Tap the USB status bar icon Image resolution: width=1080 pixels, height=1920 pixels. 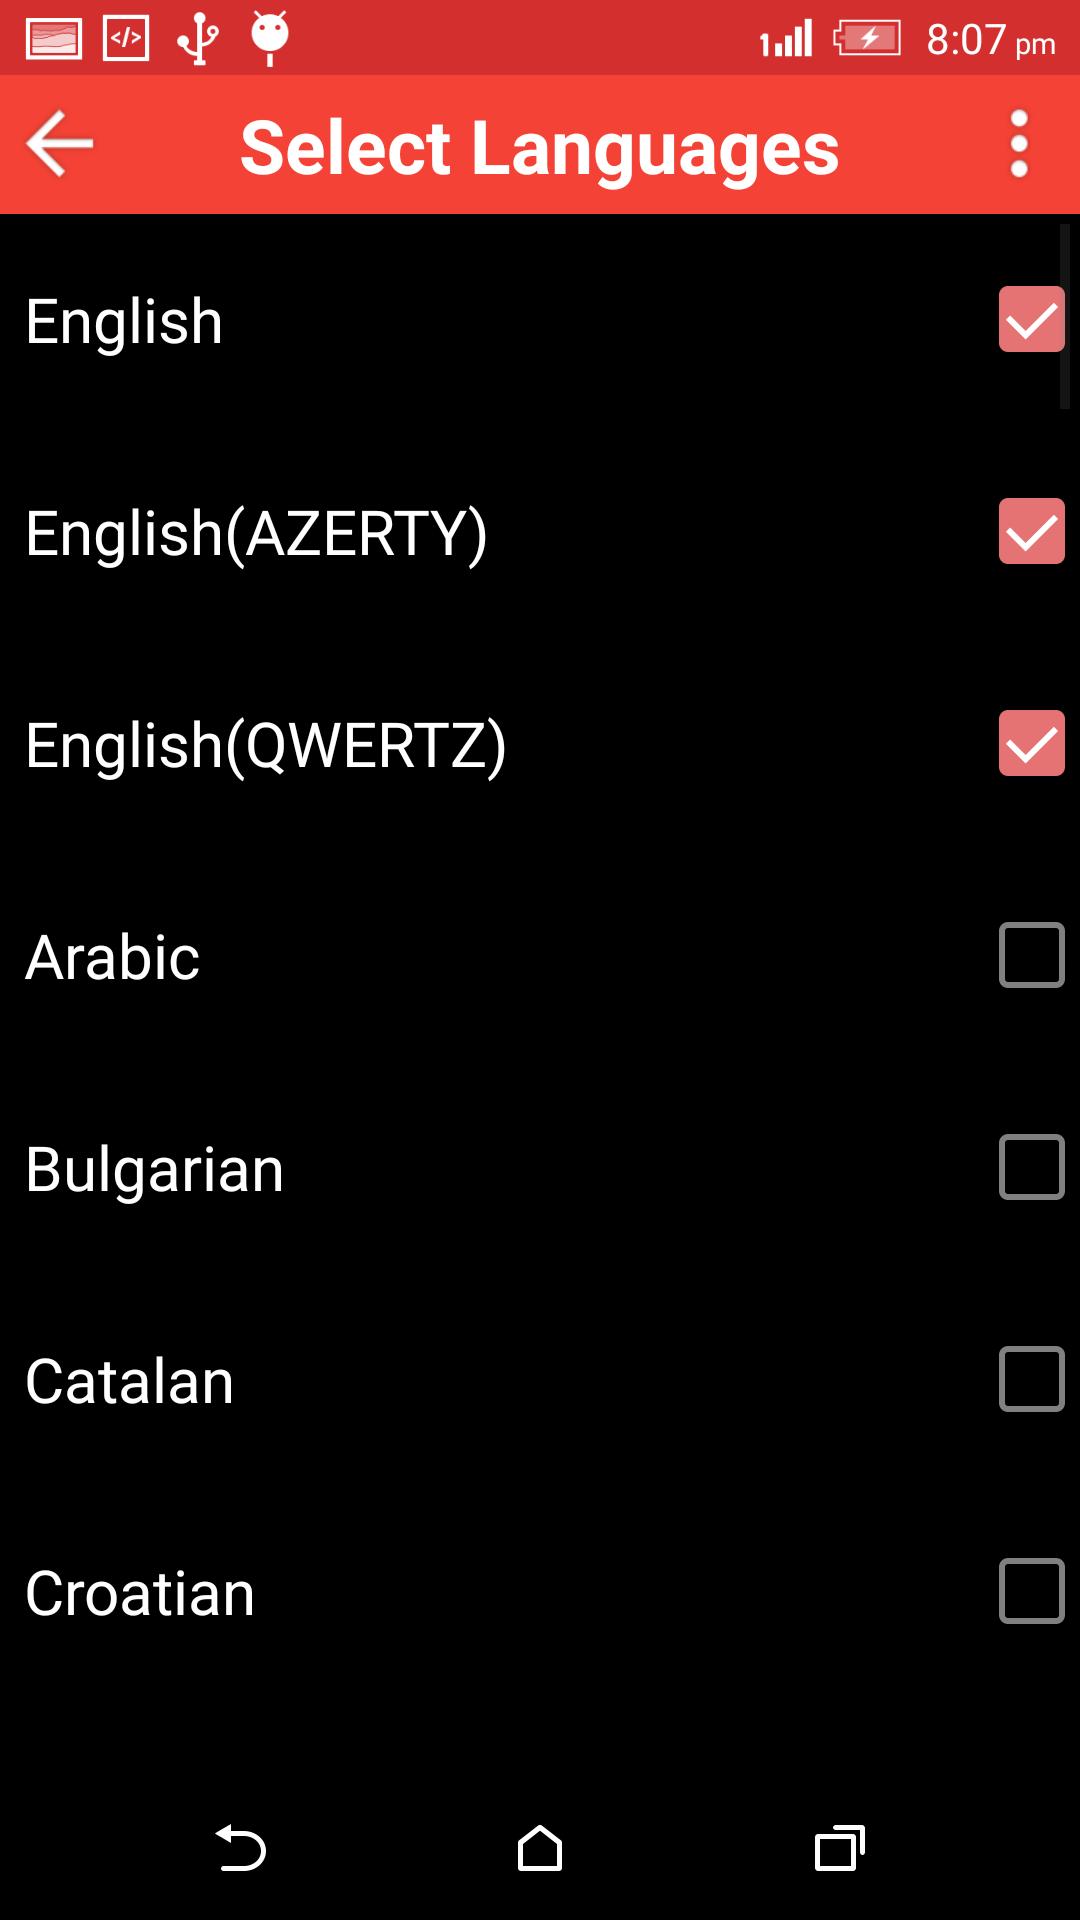198,39
